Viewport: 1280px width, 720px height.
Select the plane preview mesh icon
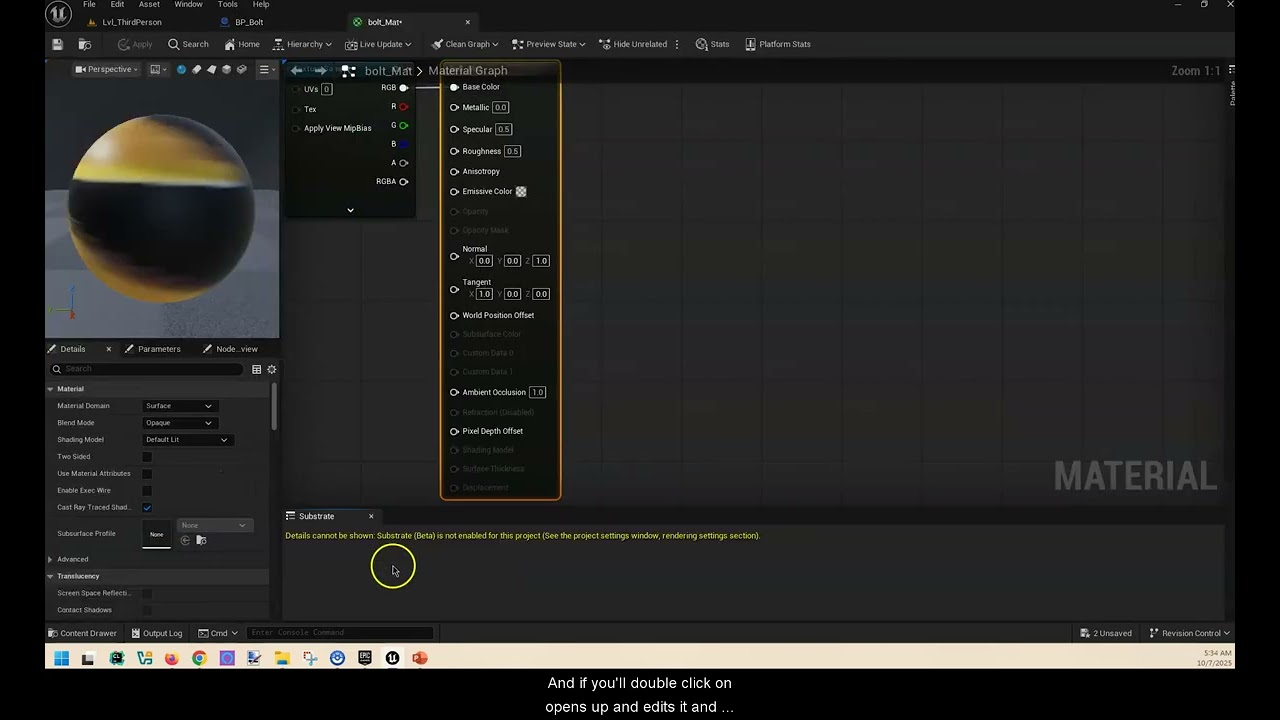point(211,69)
